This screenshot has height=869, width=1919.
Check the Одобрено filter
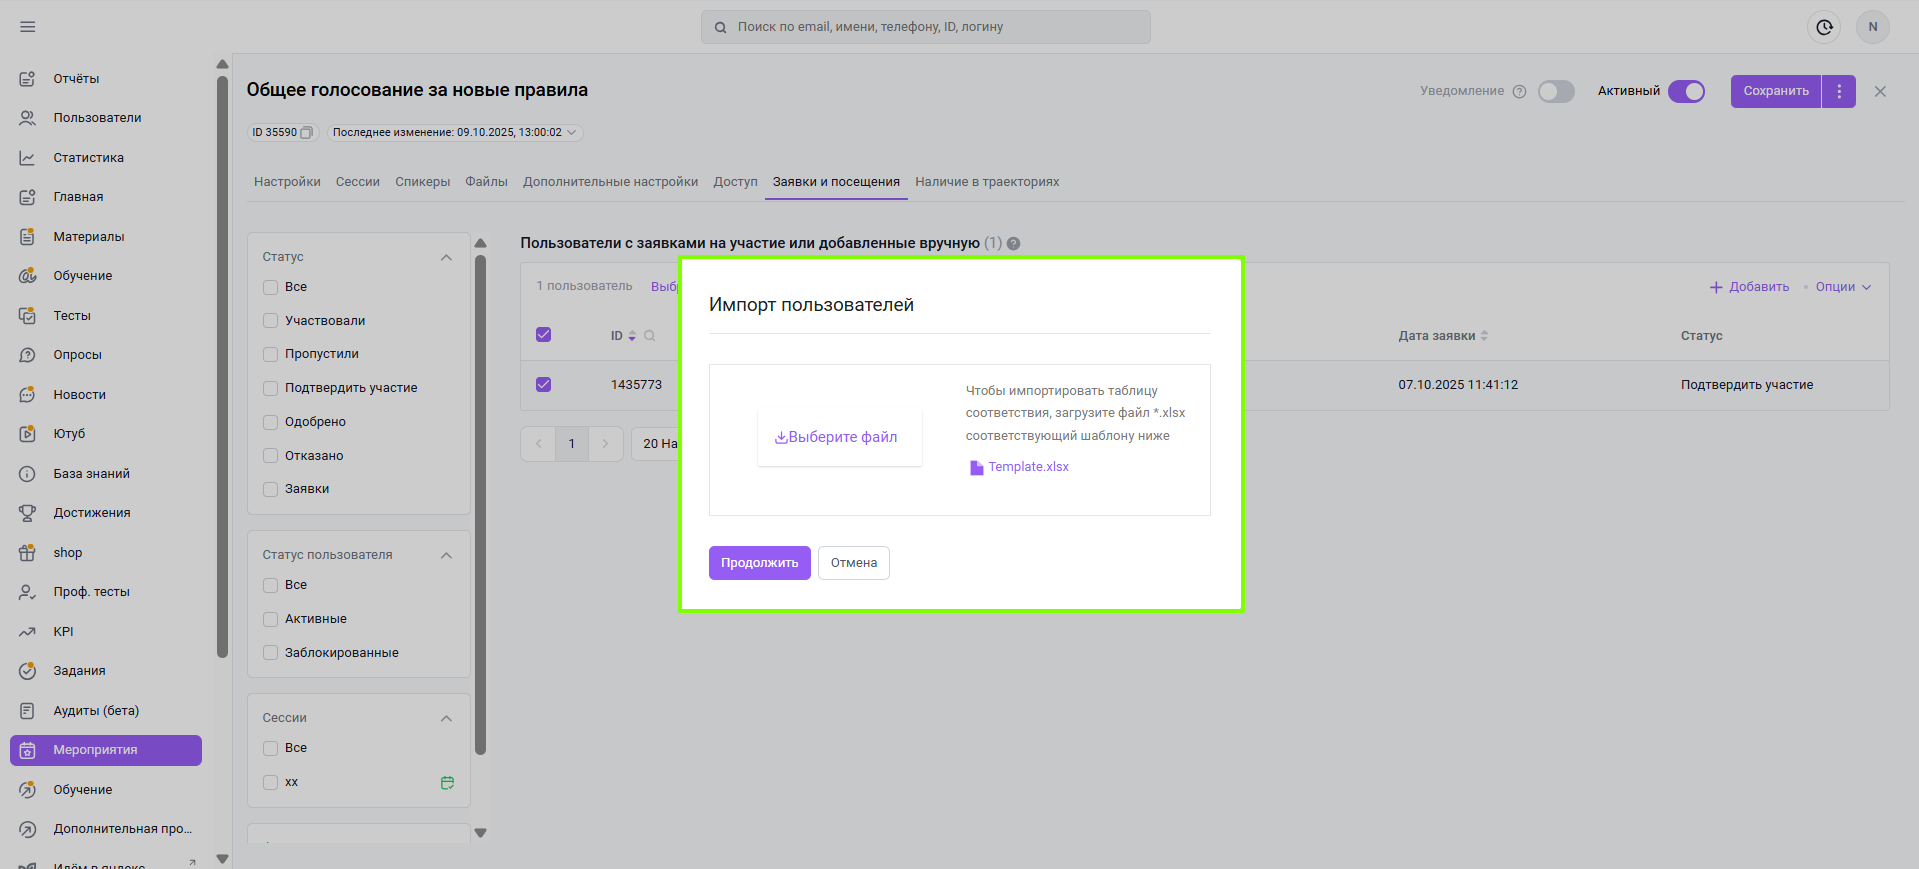[x=270, y=422]
